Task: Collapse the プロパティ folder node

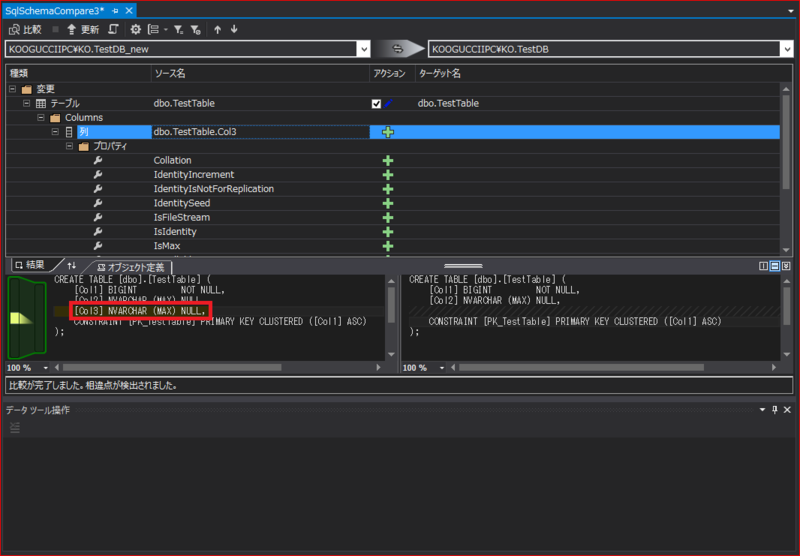Action: click(x=69, y=146)
